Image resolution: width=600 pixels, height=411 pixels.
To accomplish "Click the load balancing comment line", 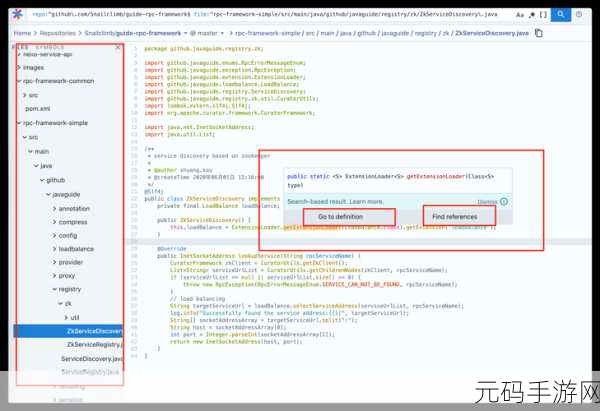I will [197, 299].
